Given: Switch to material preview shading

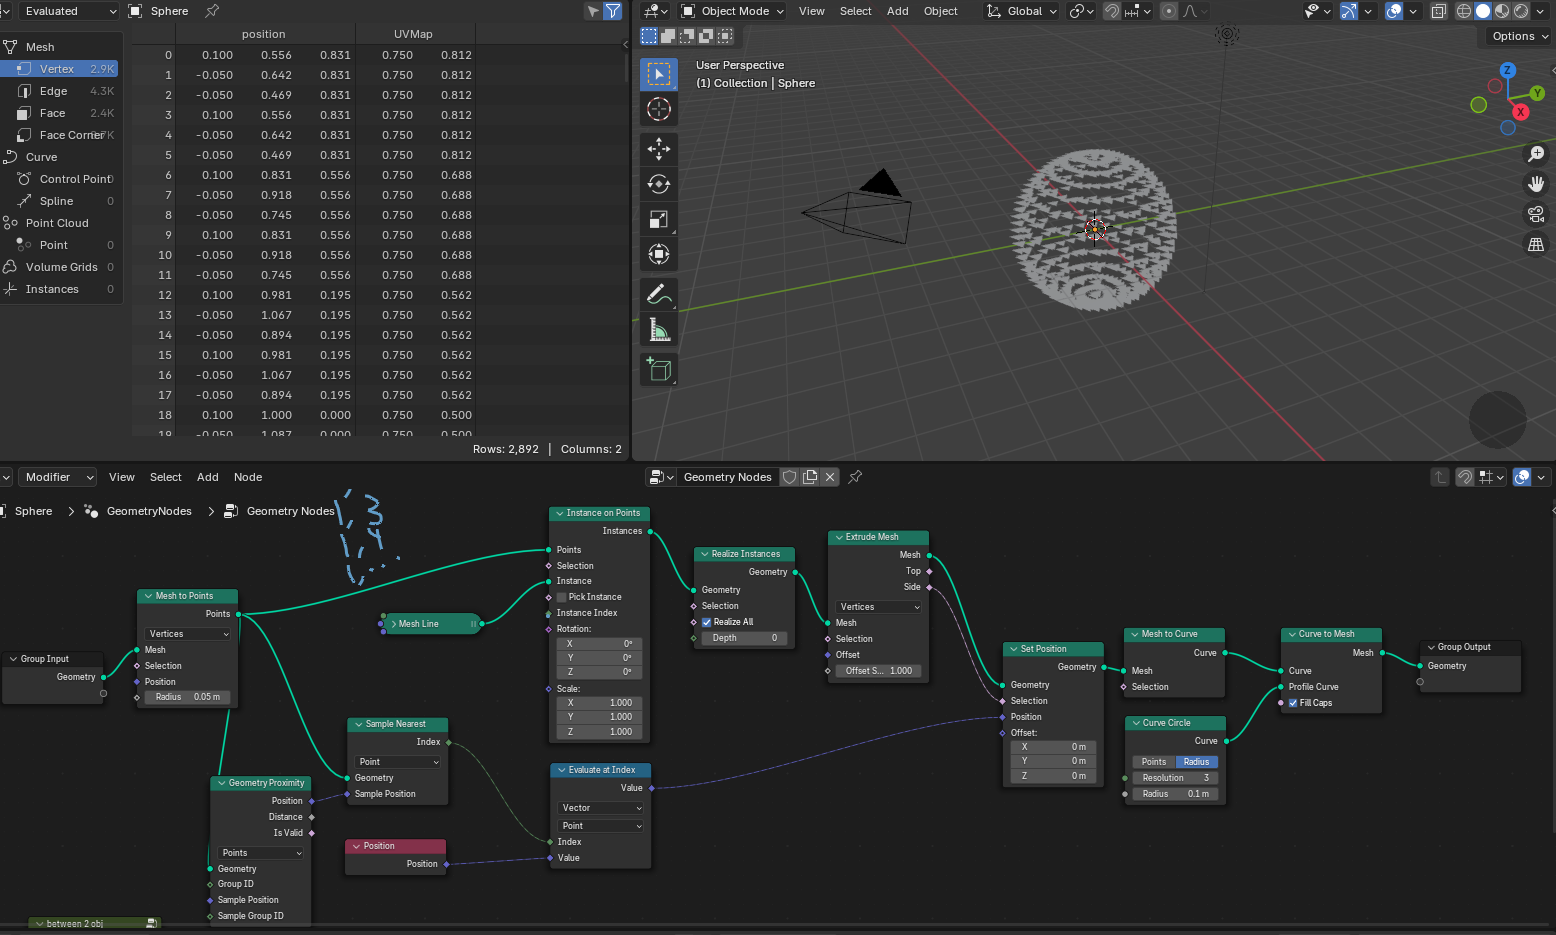Looking at the screenshot, I should 1502,11.
